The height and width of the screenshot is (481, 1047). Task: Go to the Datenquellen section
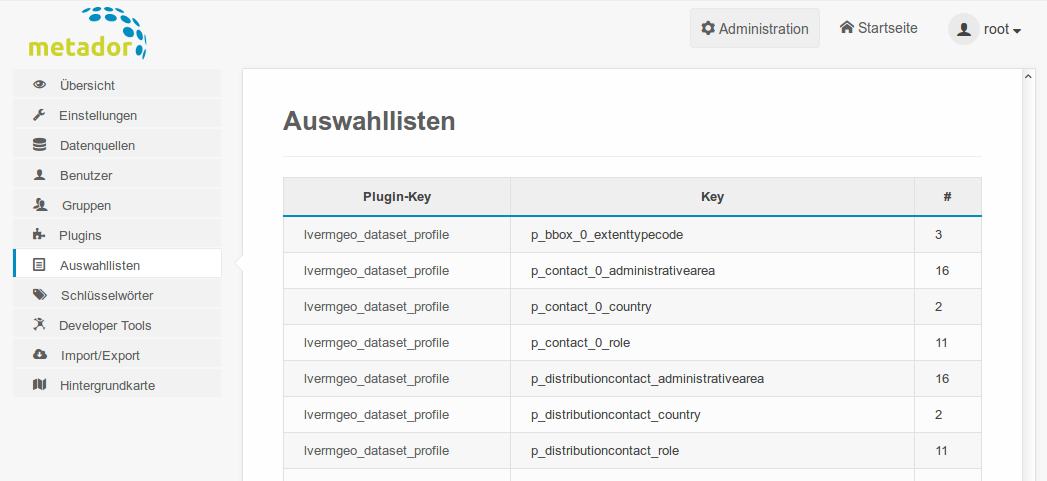pos(117,145)
